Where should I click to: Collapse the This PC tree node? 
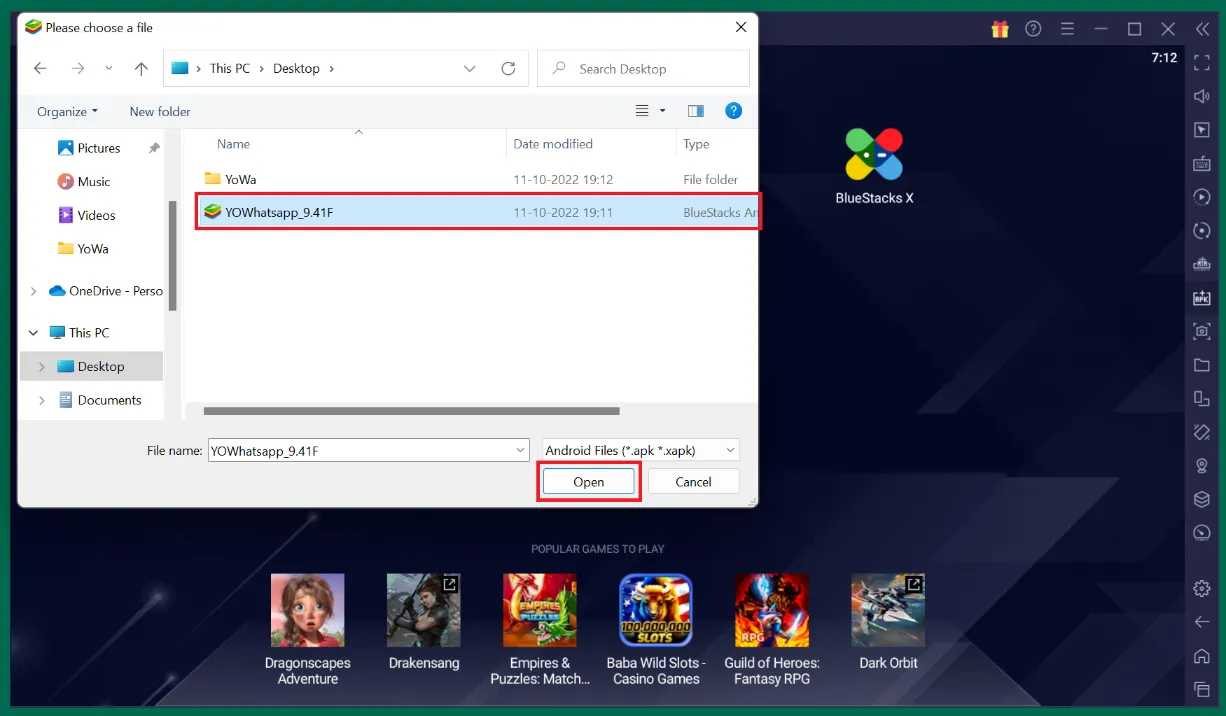pyautogui.click(x=34, y=333)
